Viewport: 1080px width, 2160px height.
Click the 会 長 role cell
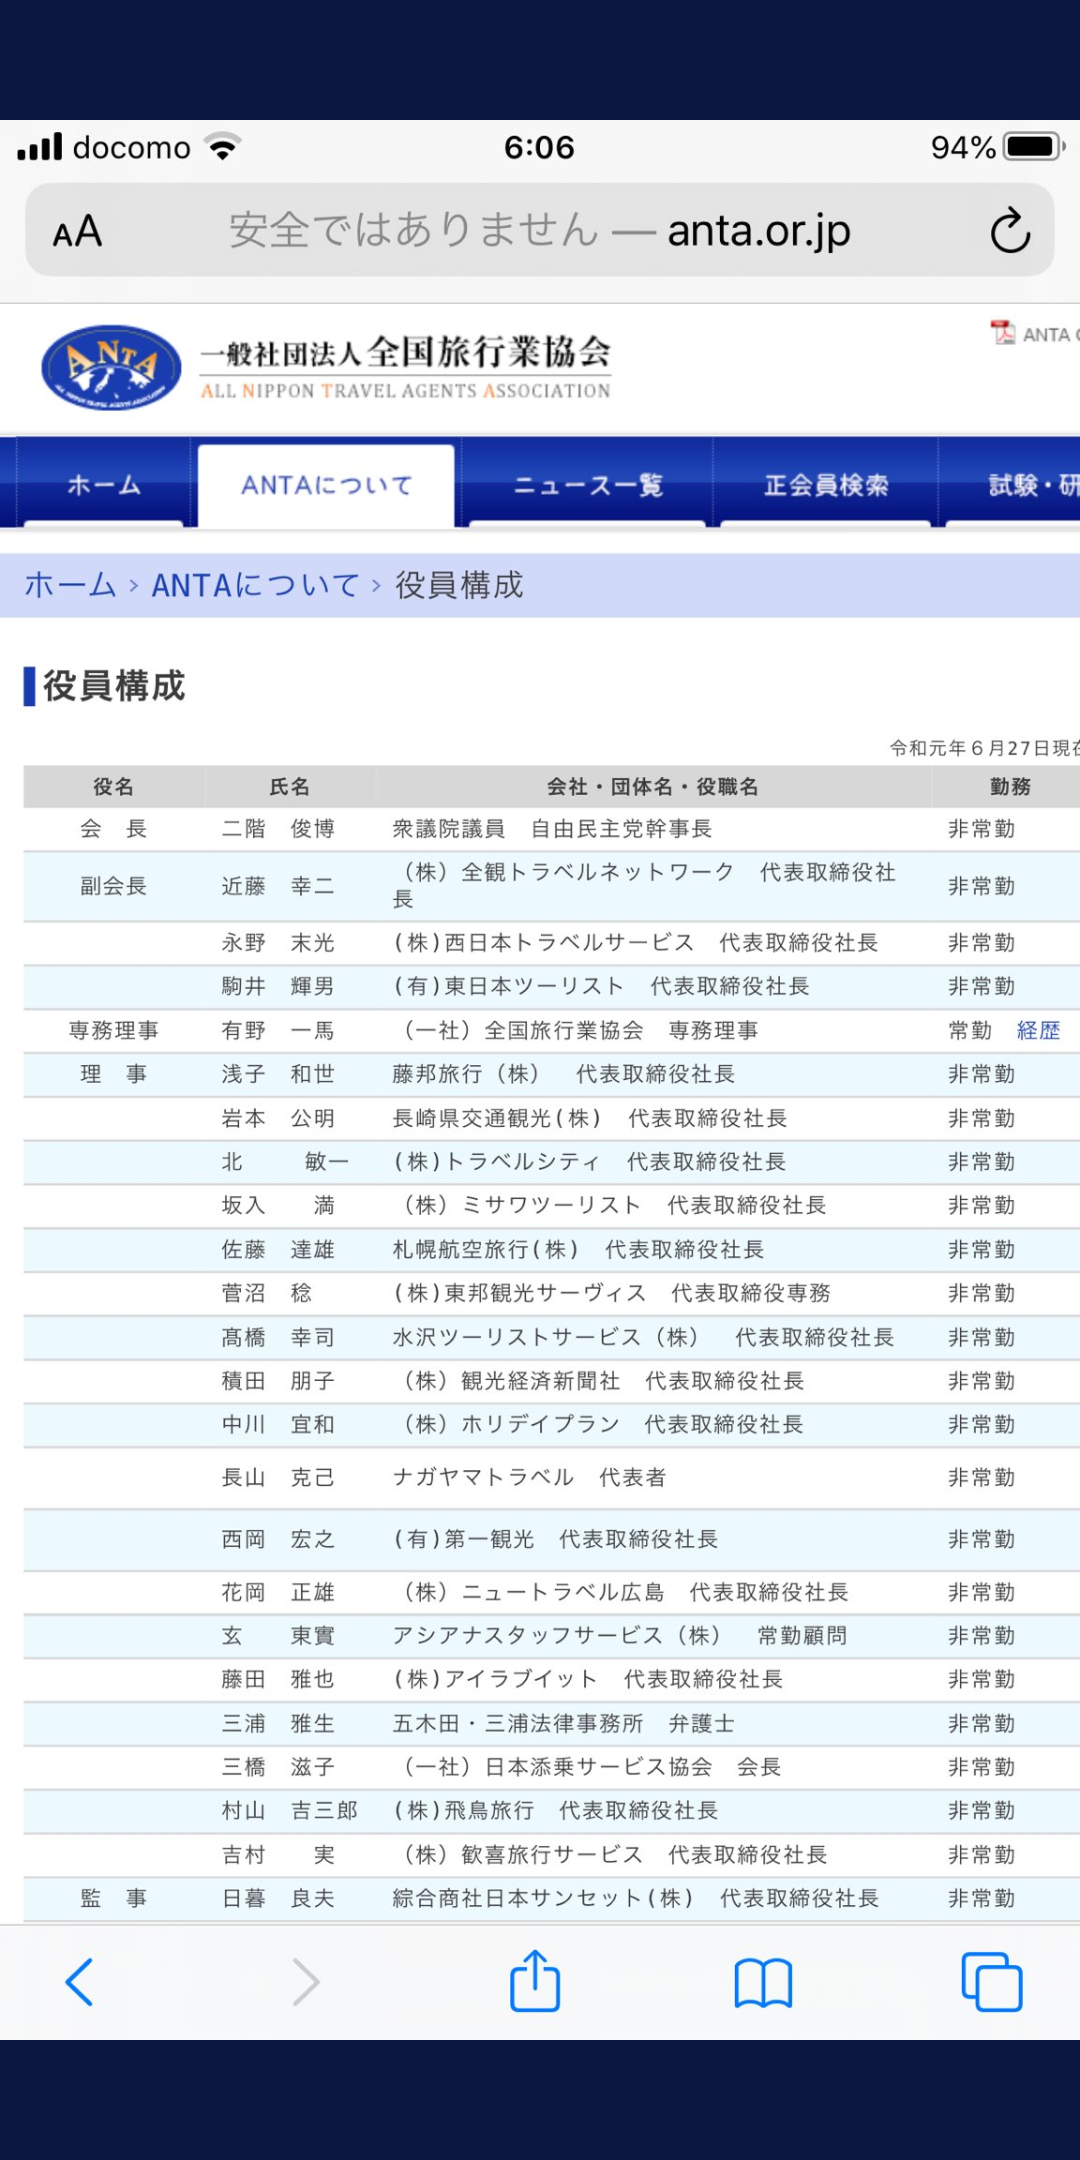coord(114,829)
